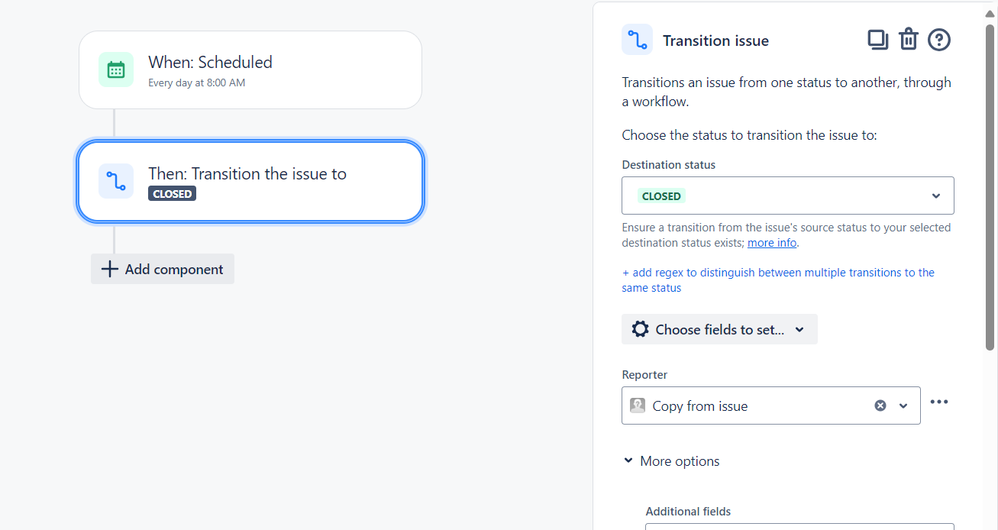The image size is (998, 530).
Task: Click the duplicate component icon
Action: [877, 40]
